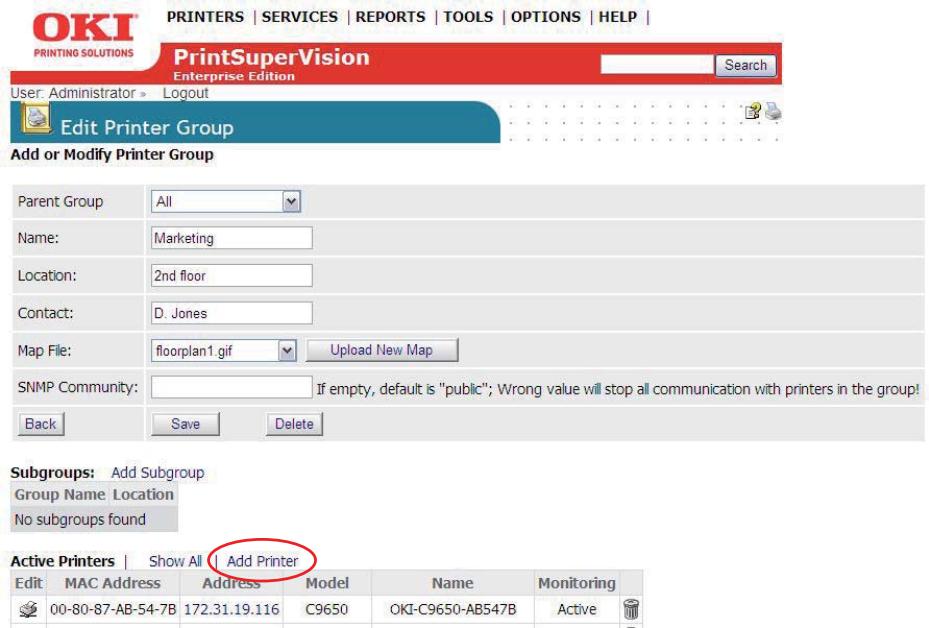Click the MAC address 00-80-87-AB-54-7B cell
929x628 pixels.
[113, 609]
